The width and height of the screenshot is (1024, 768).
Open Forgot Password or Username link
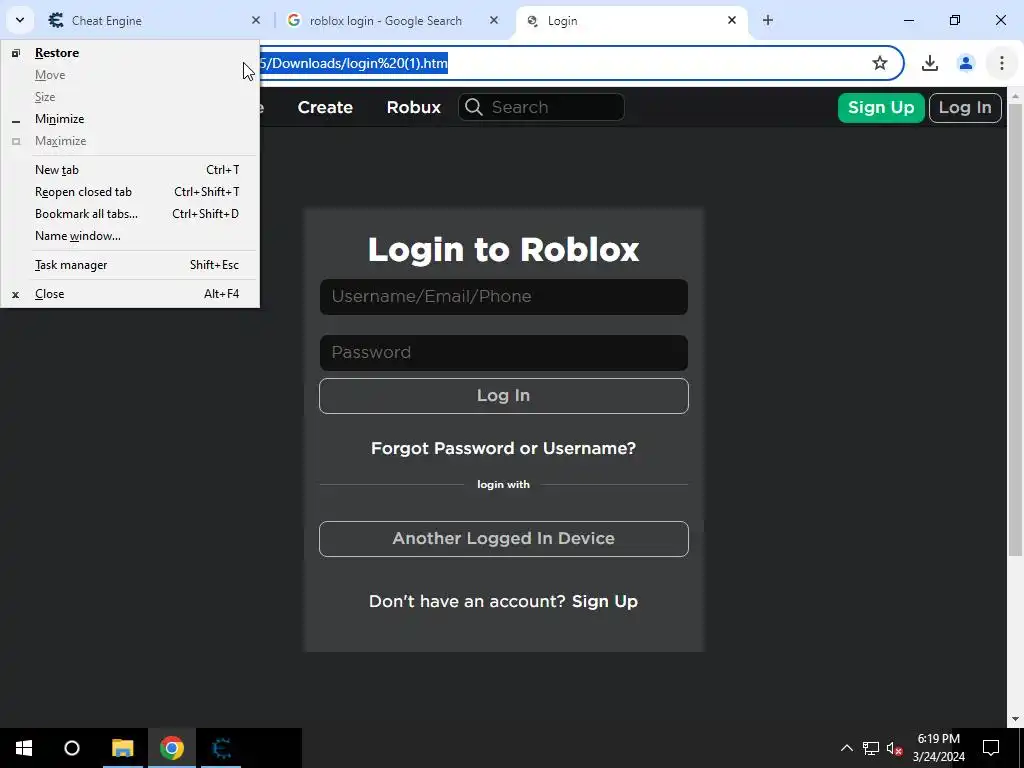(x=504, y=449)
